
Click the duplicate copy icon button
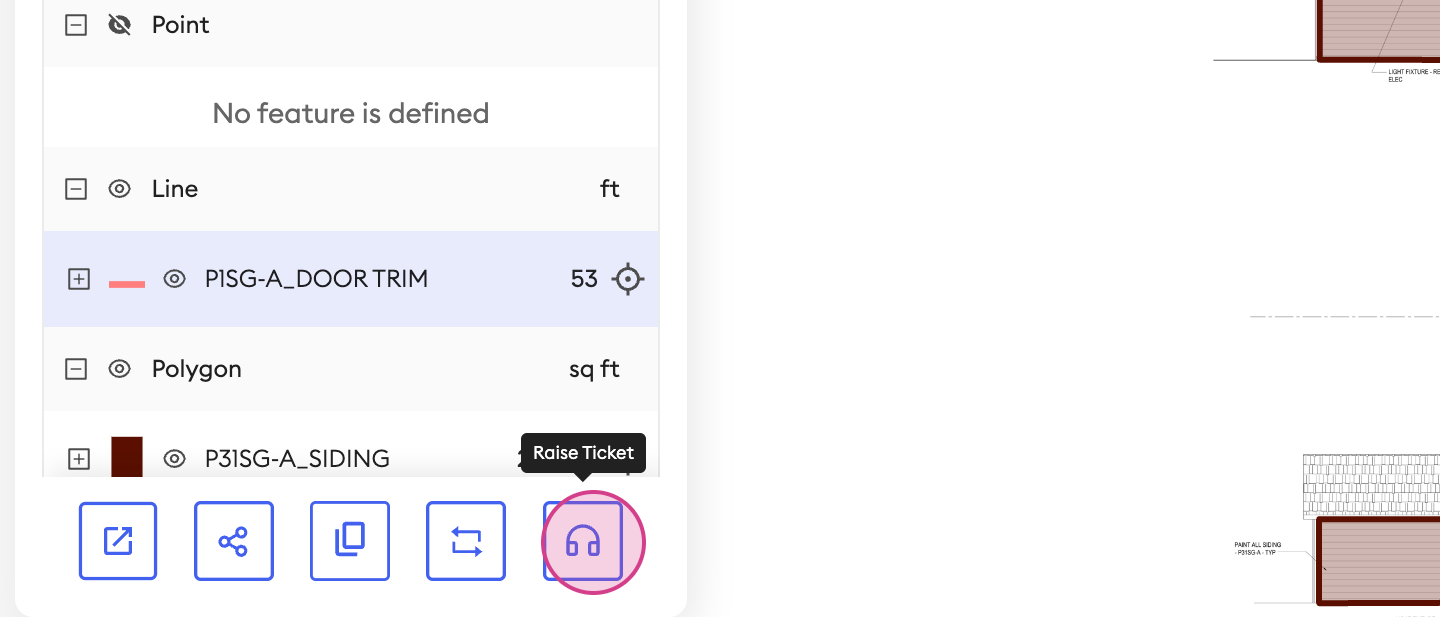350,541
